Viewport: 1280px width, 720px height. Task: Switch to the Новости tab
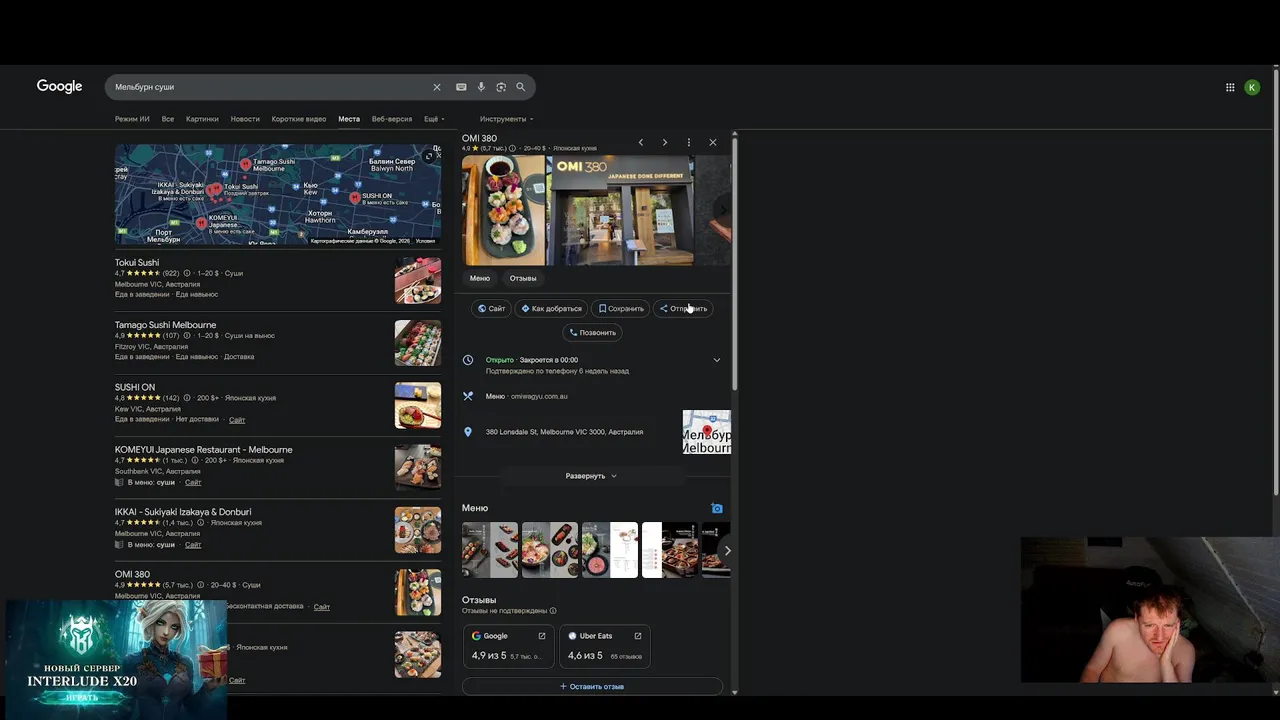245,119
